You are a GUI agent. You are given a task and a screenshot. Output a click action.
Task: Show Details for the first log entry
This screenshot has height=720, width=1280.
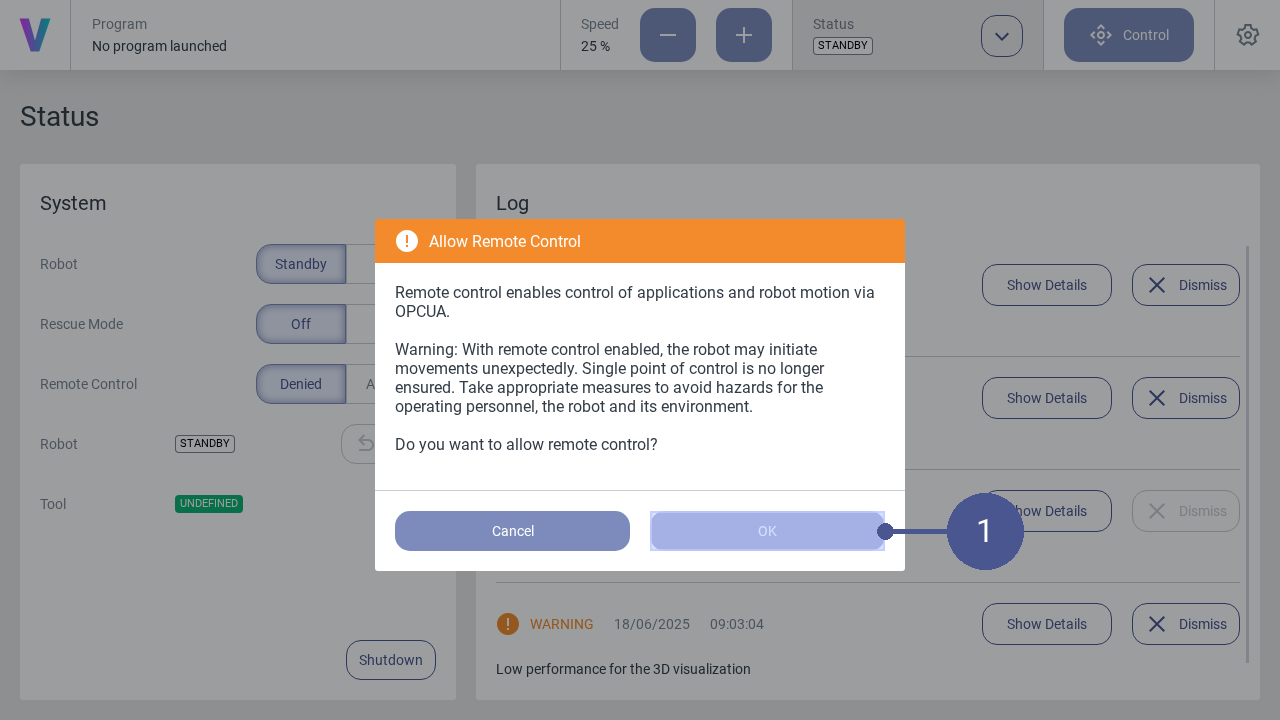click(1047, 285)
